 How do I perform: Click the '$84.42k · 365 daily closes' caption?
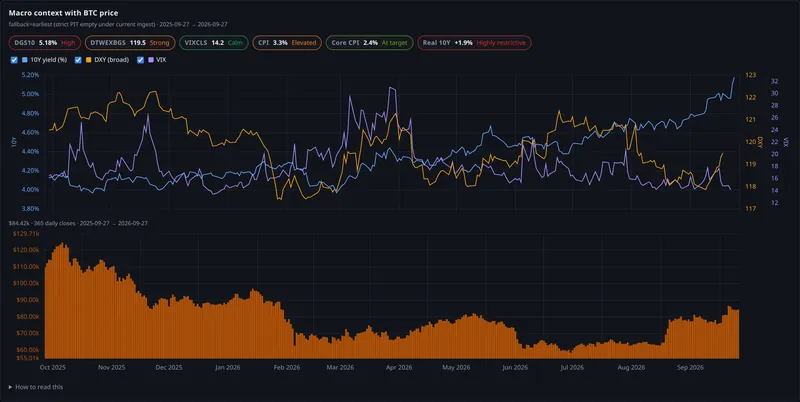pyautogui.click(x=78, y=223)
